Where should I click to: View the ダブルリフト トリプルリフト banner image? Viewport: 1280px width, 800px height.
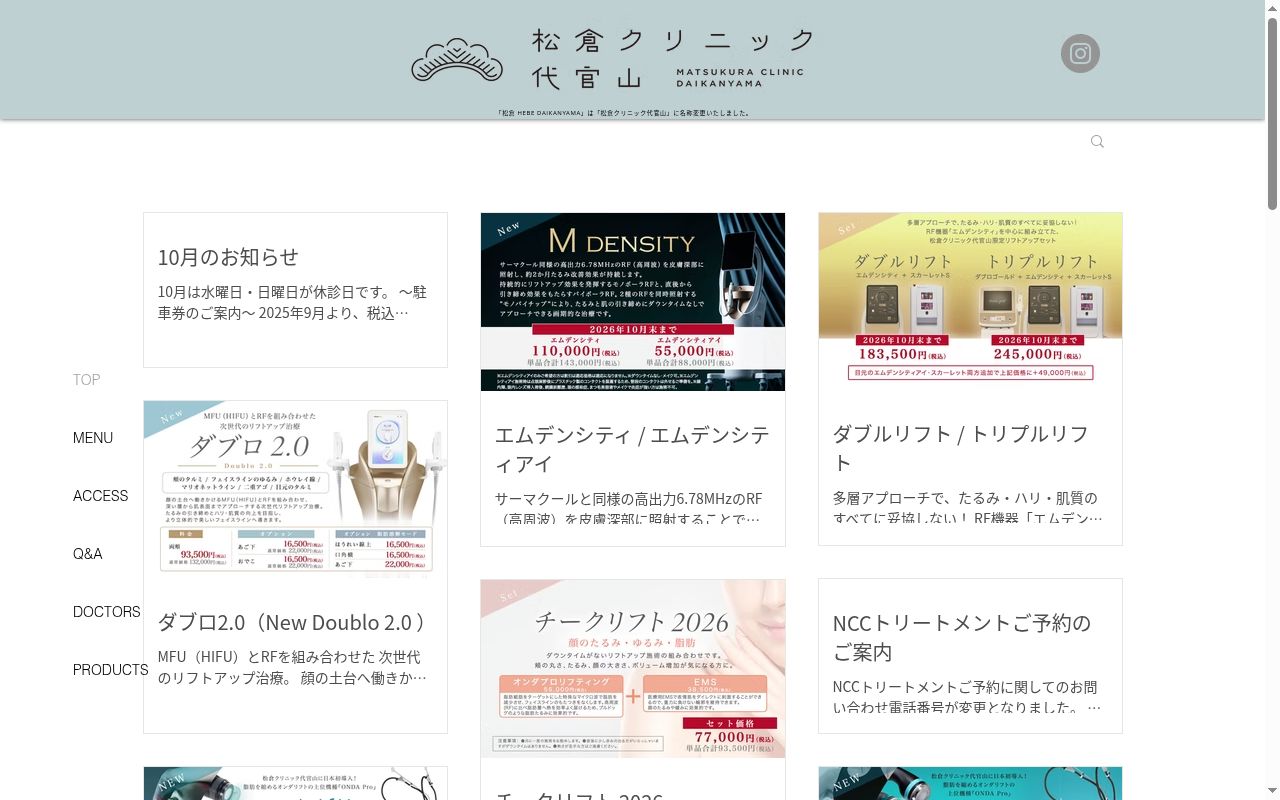[970, 300]
